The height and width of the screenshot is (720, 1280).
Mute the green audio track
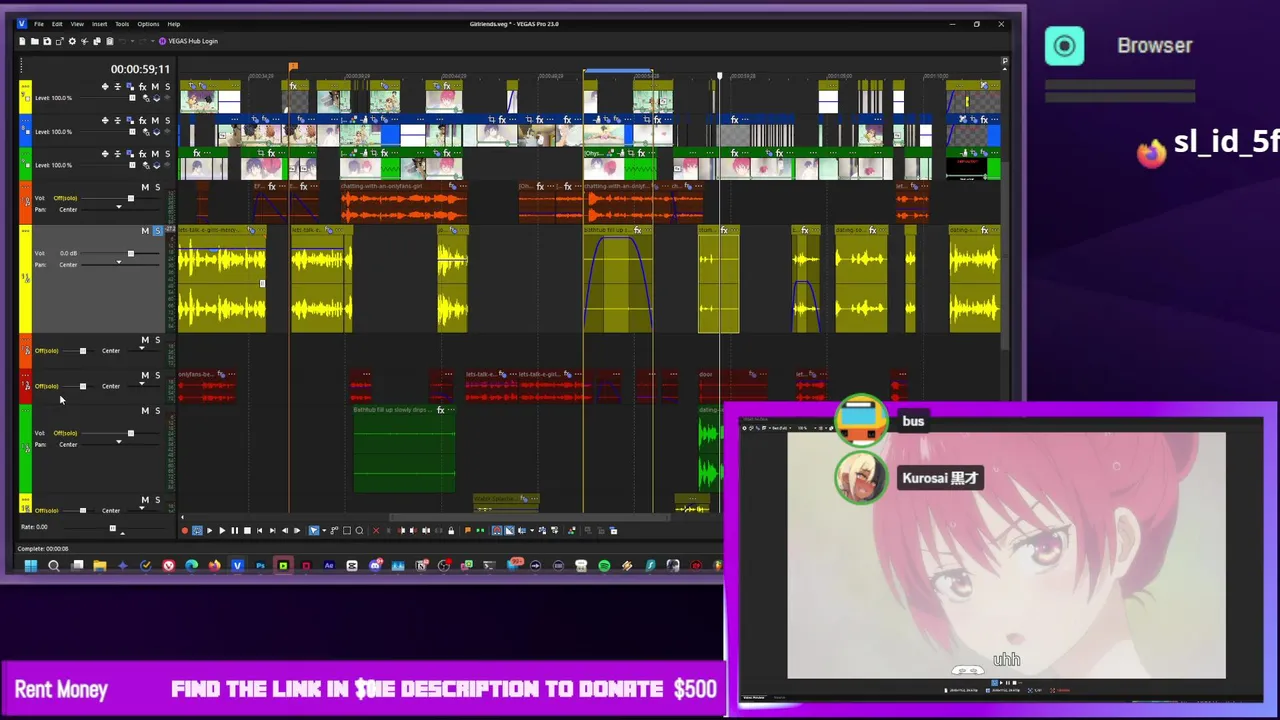coord(145,410)
